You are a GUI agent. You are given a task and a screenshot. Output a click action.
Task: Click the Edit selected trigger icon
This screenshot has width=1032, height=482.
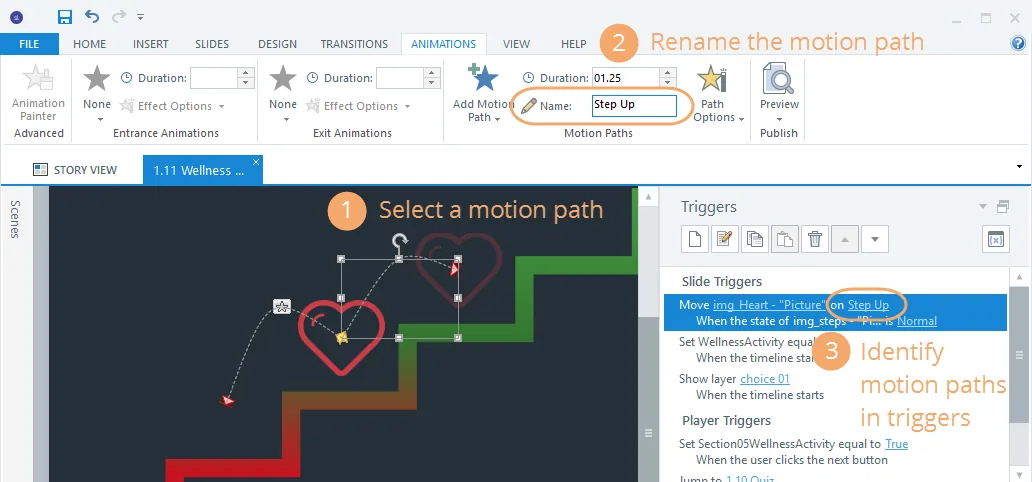(725, 240)
